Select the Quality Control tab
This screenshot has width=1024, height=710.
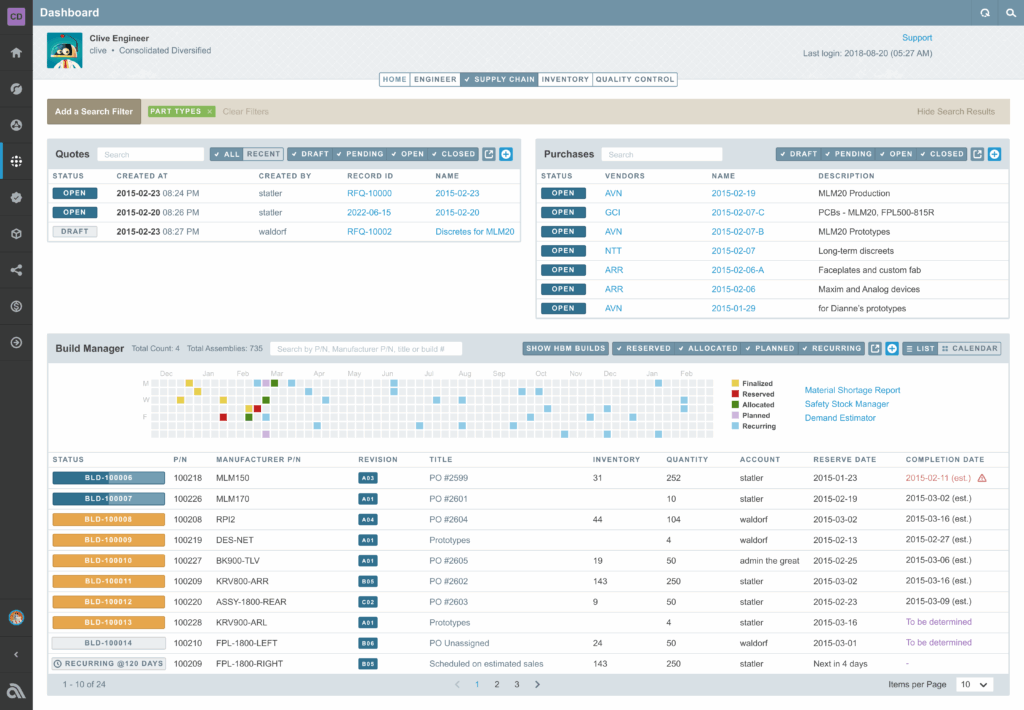(635, 79)
